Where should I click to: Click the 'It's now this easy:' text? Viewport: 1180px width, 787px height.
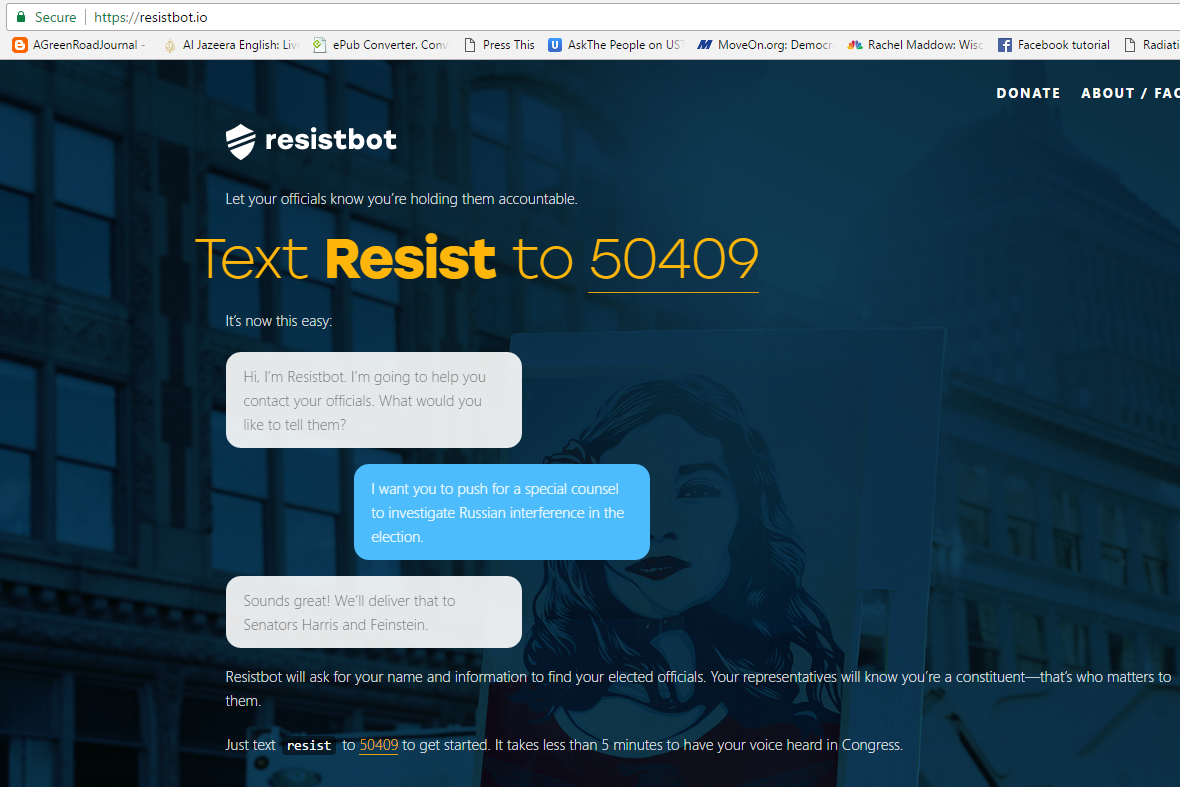(x=278, y=321)
